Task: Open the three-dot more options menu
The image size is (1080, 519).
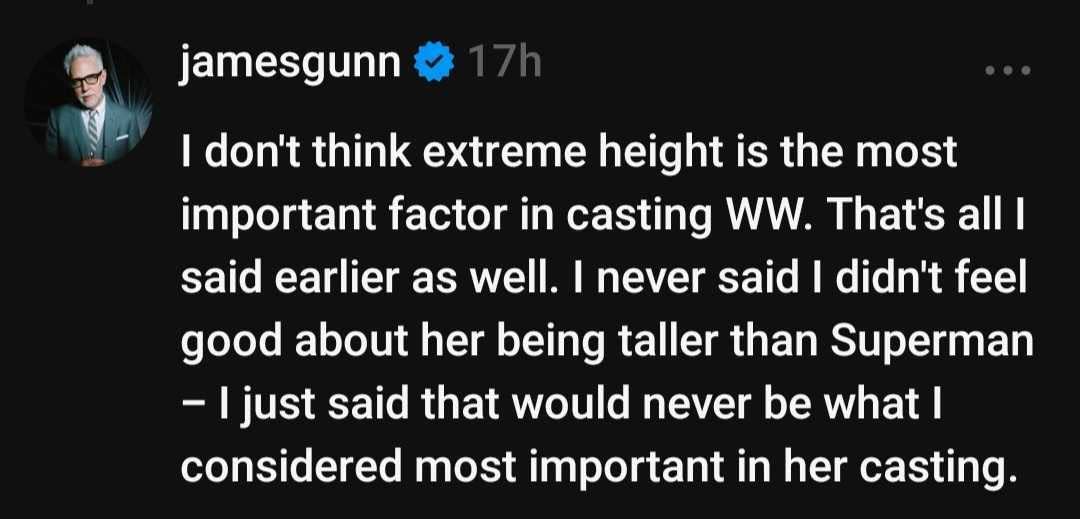Action: 1005,71
